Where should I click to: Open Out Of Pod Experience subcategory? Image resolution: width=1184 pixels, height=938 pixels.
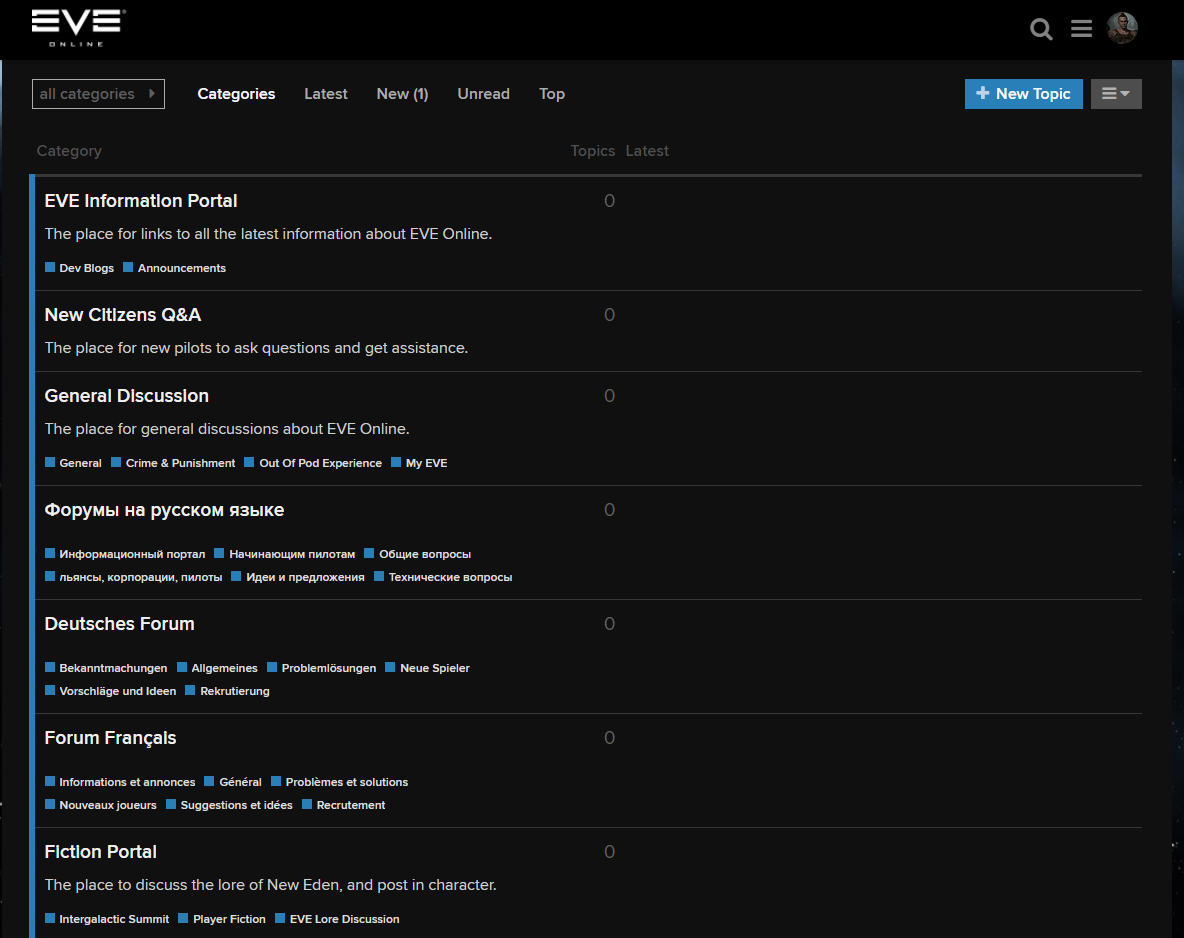[313, 463]
